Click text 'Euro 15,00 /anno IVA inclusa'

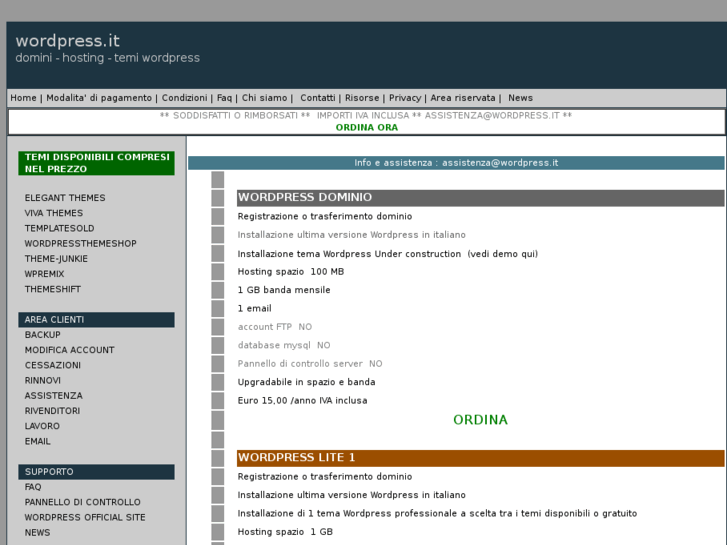(x=302, y=400)
